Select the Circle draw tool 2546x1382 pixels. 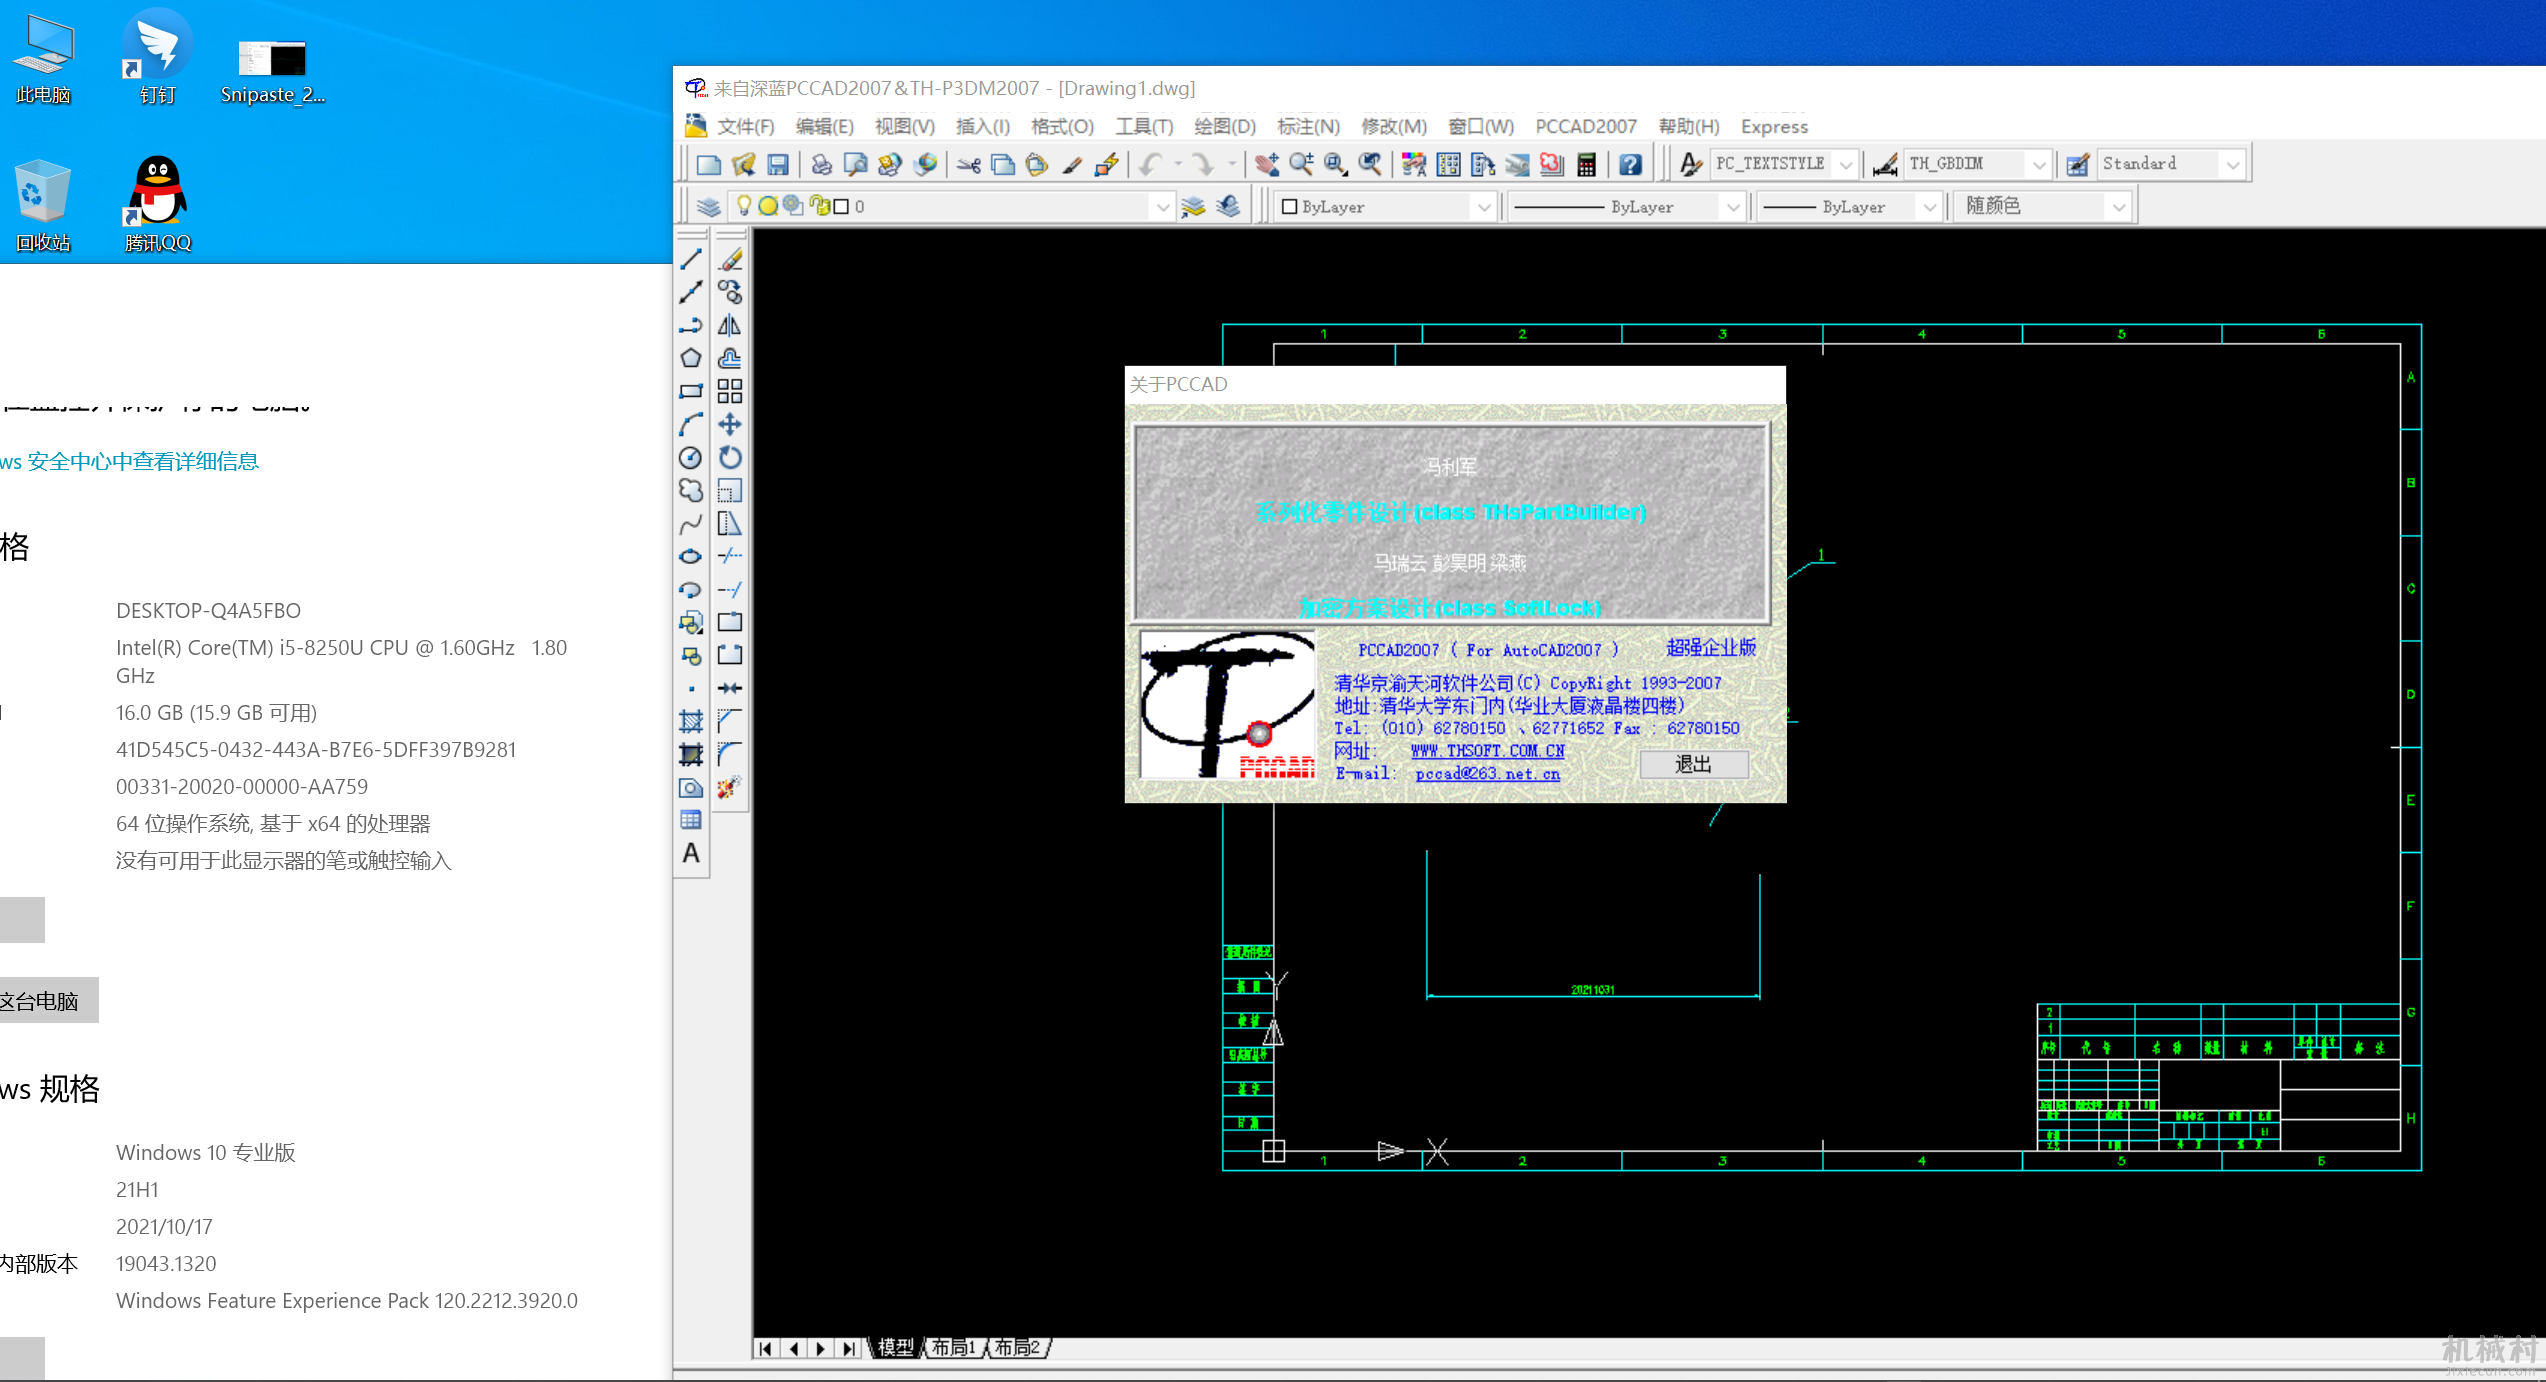(691, 457)
